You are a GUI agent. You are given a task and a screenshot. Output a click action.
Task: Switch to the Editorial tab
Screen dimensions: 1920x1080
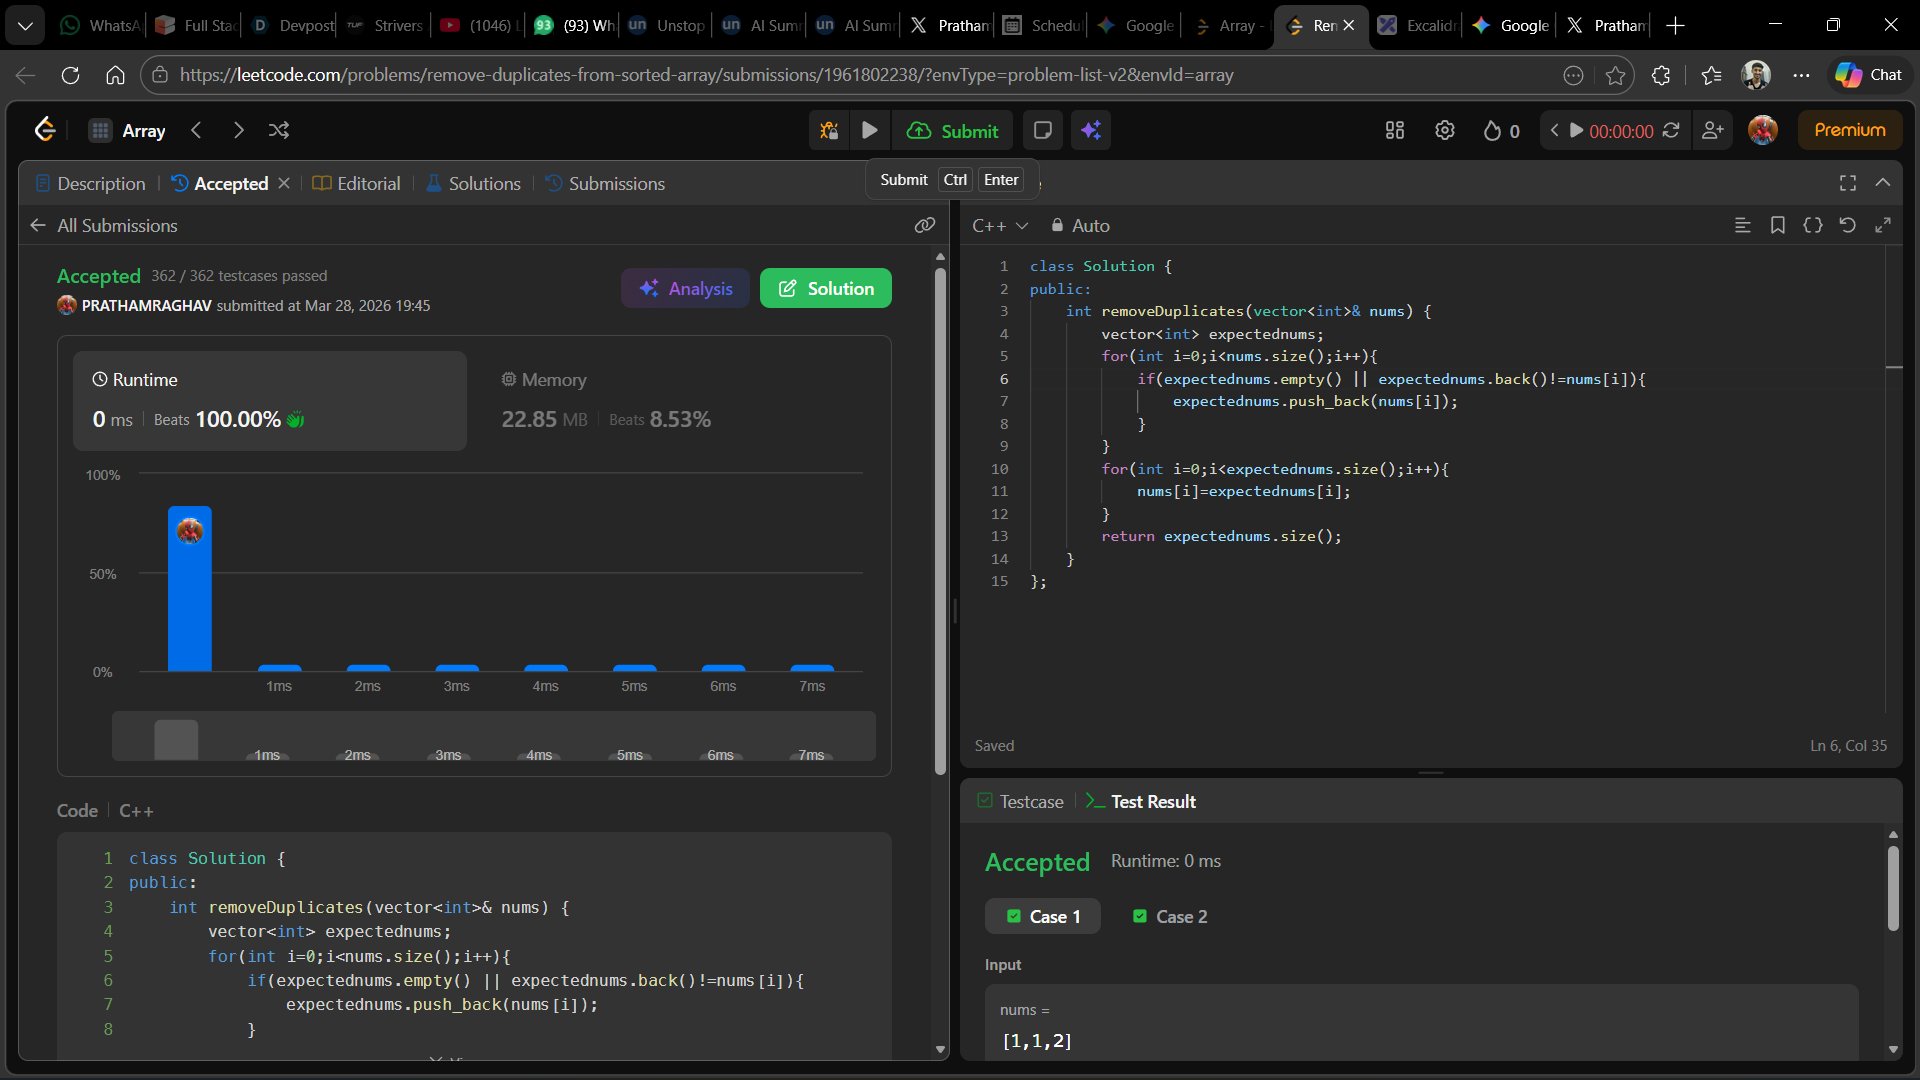coord(357,184)
